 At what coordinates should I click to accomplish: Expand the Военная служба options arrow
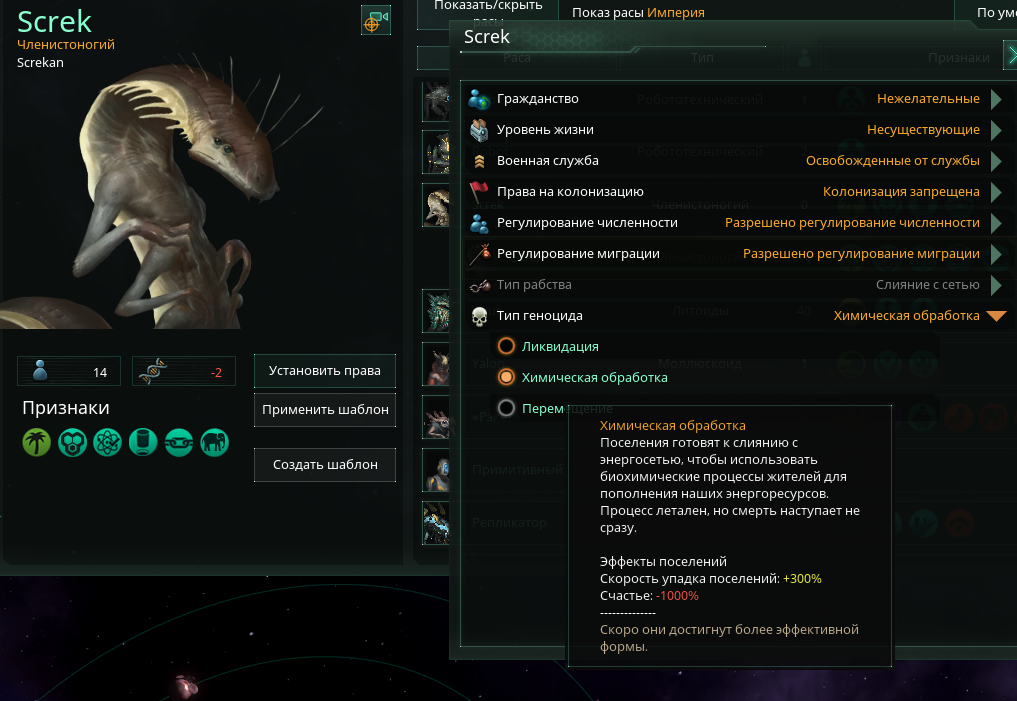tap(996, 161)
